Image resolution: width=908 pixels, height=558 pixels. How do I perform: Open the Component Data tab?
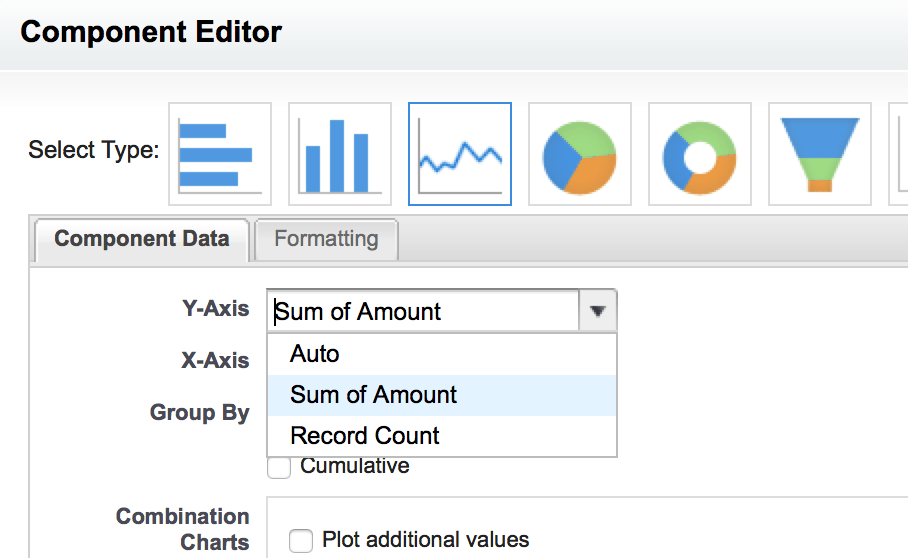(142, 240)
